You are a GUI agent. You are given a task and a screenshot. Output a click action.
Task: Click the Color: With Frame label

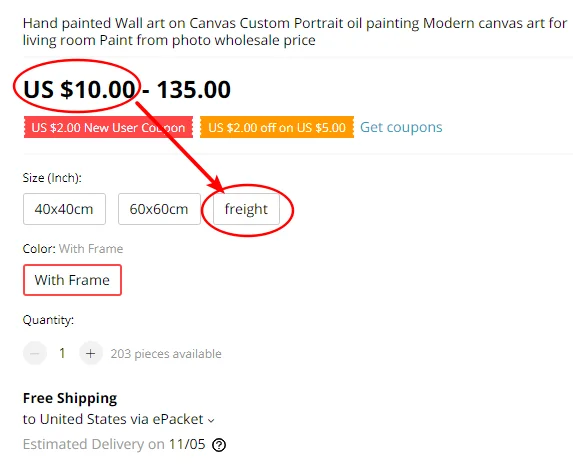coord(73,249)
